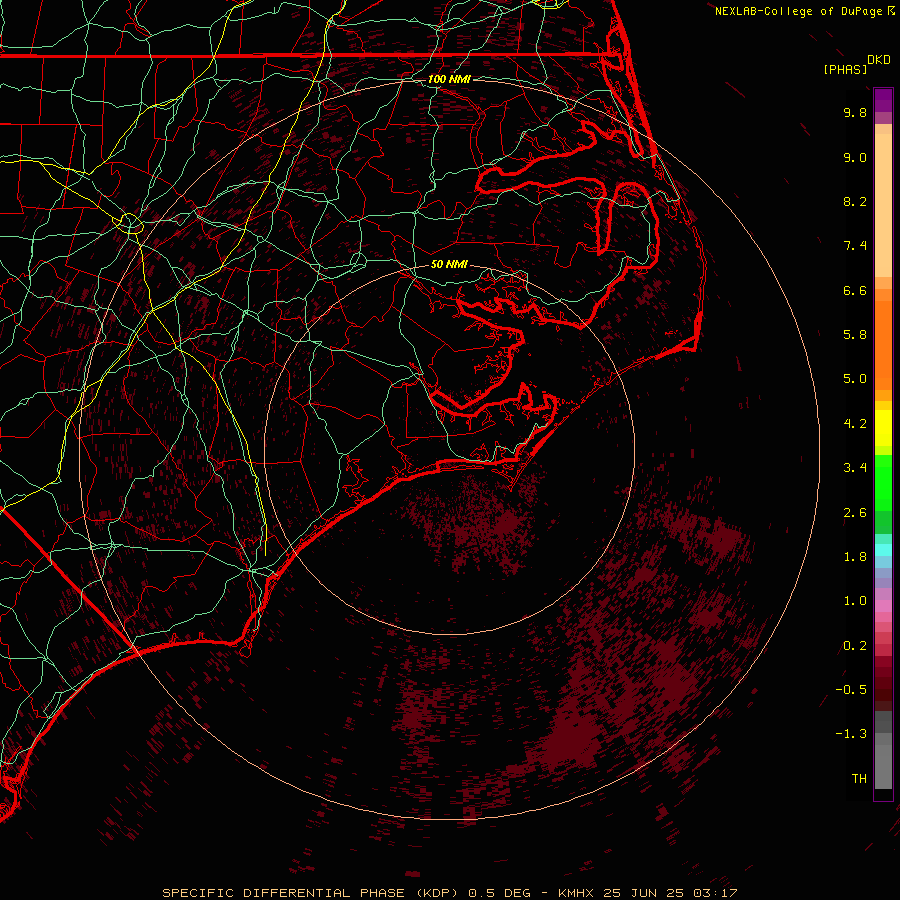Click the 50 NMI range ring label

click(x=449, y=264)
